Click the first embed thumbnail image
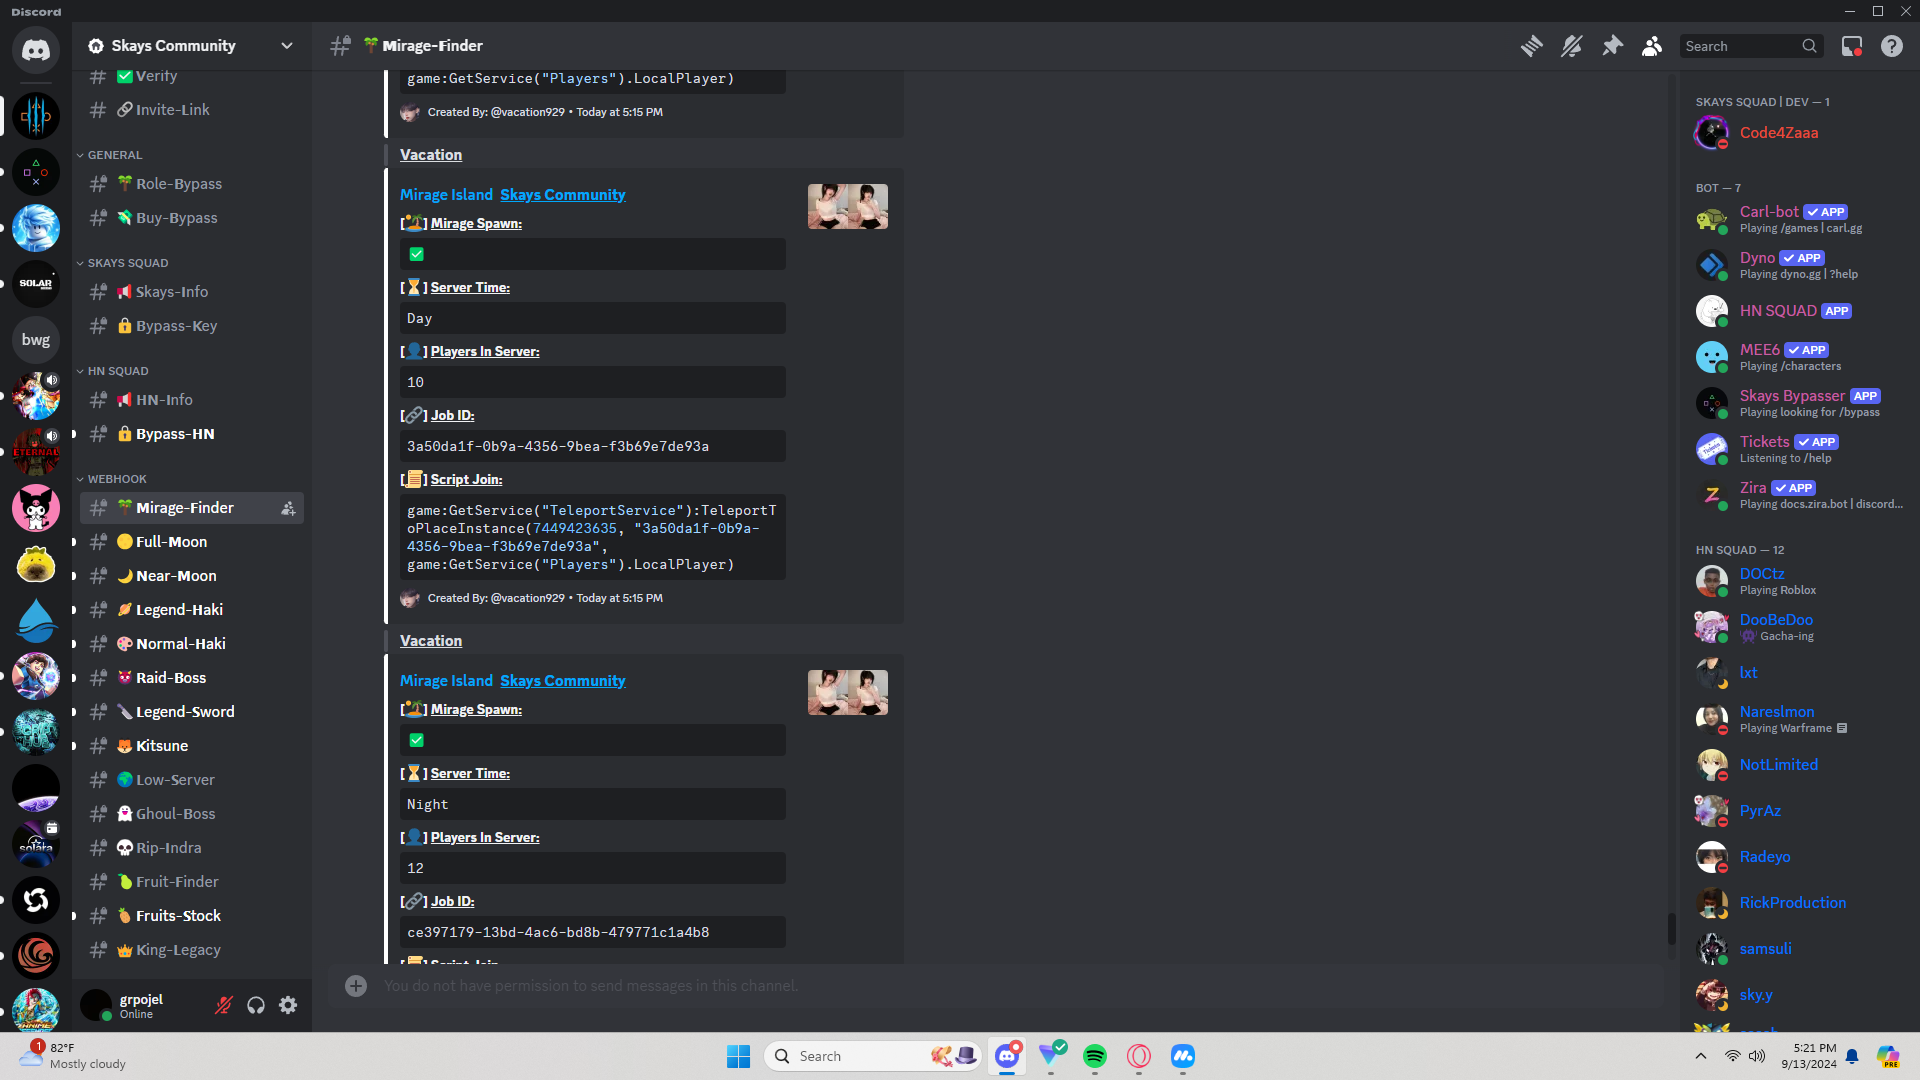This screenshot has height=1080, width=1920. pyautogui.click(x=848, y=206)
